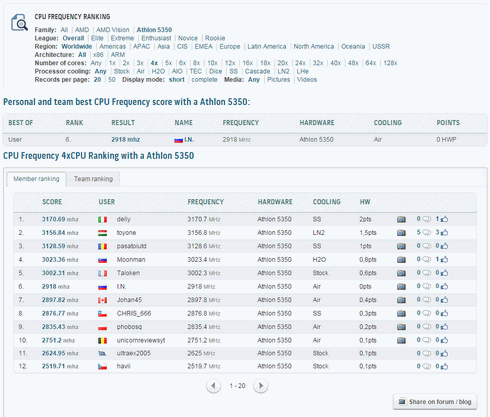Image resolution: width=490 pixels, height=417 pixels.
Task: Select the x86 architecture filter
Action: 98,55
